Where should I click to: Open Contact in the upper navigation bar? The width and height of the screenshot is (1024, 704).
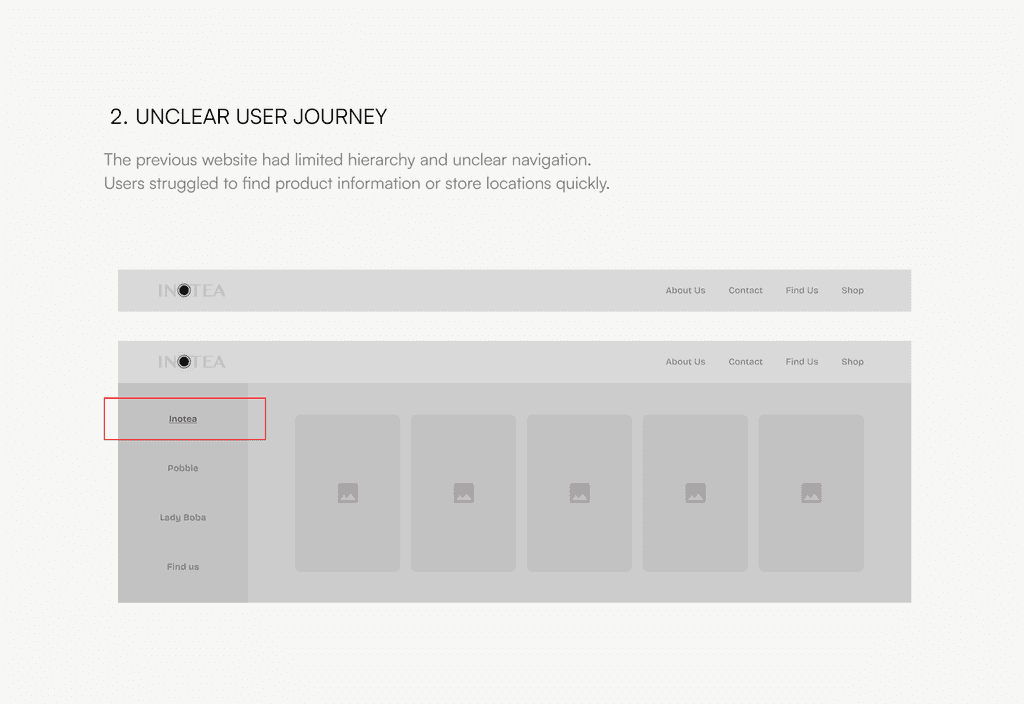pyautogui.click(x=745, y=291)
